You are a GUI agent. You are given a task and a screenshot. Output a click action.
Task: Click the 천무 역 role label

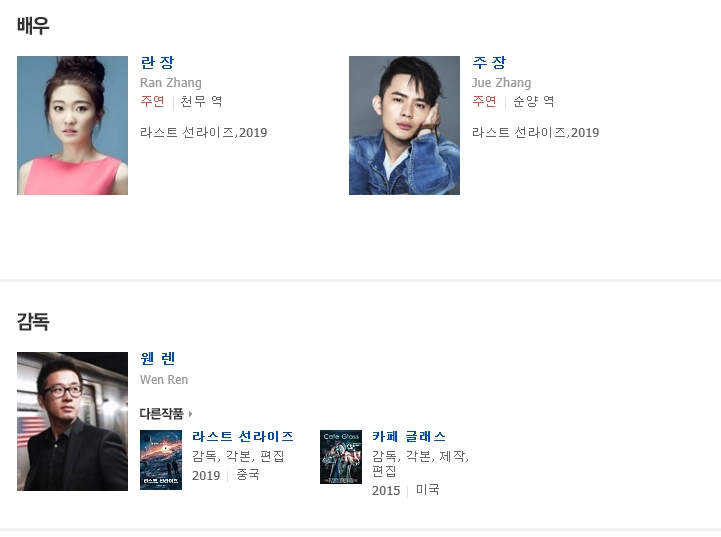click(x=201, y=101)
